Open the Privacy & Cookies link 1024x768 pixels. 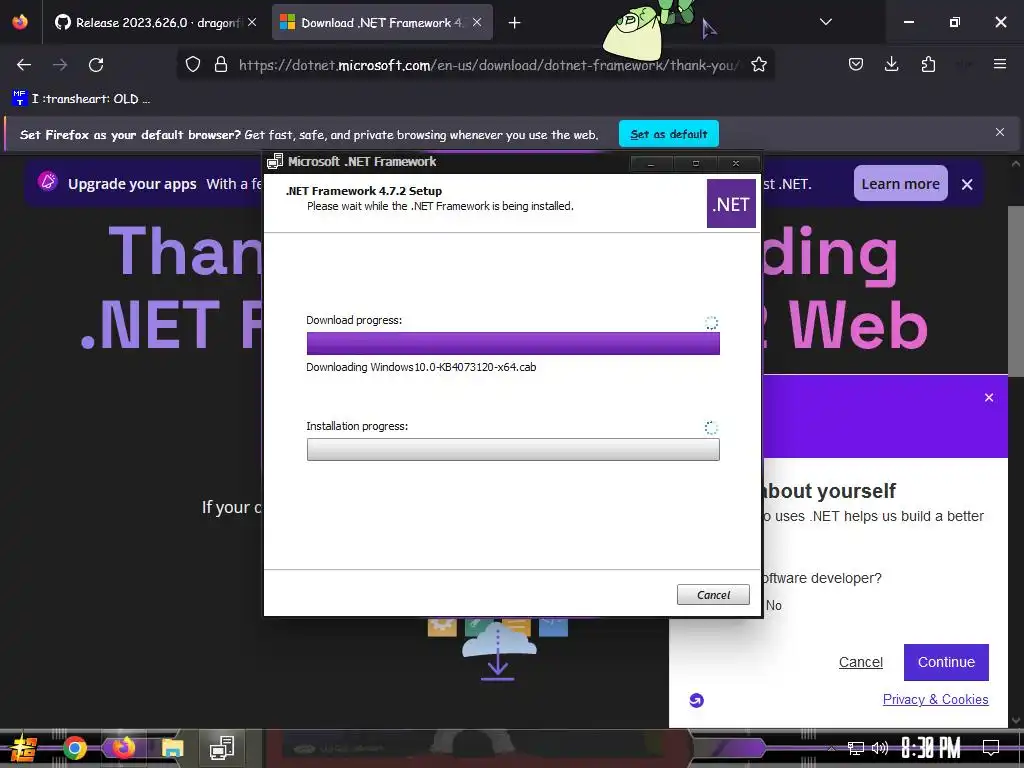pos(935,699)
